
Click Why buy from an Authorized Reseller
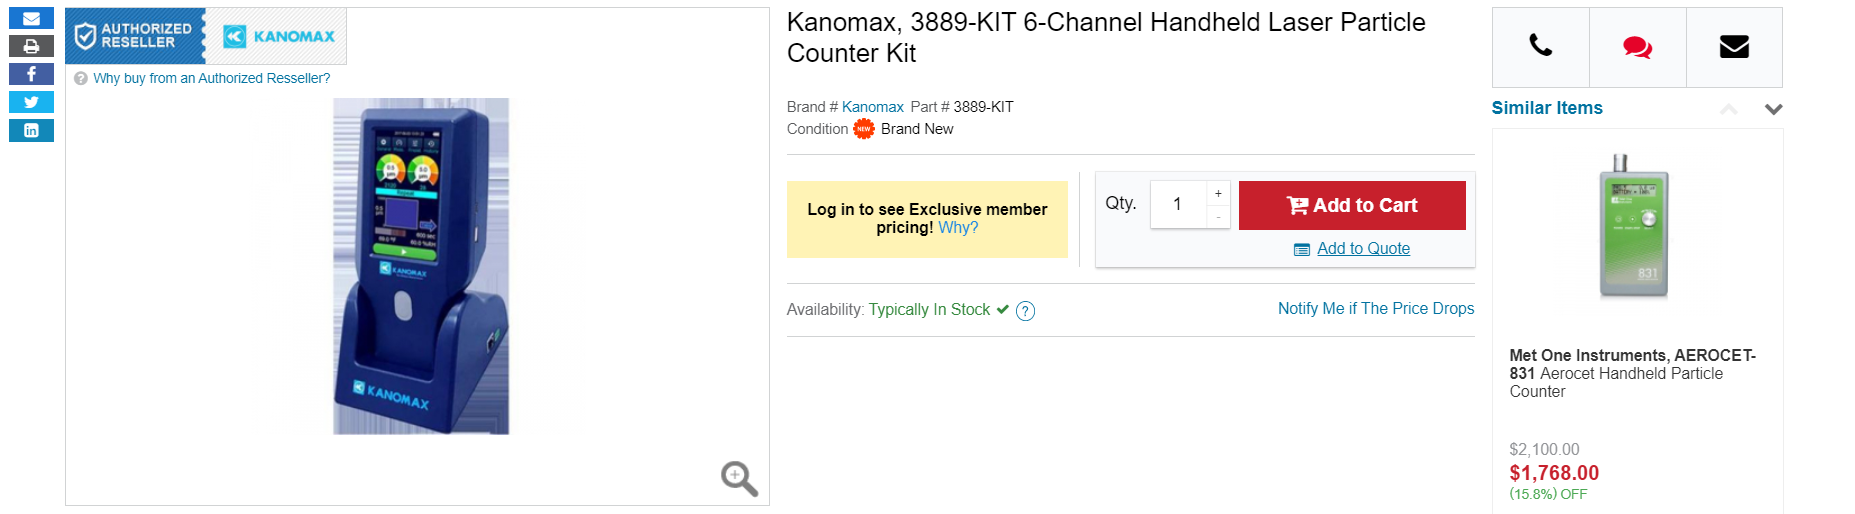point(211,78)
